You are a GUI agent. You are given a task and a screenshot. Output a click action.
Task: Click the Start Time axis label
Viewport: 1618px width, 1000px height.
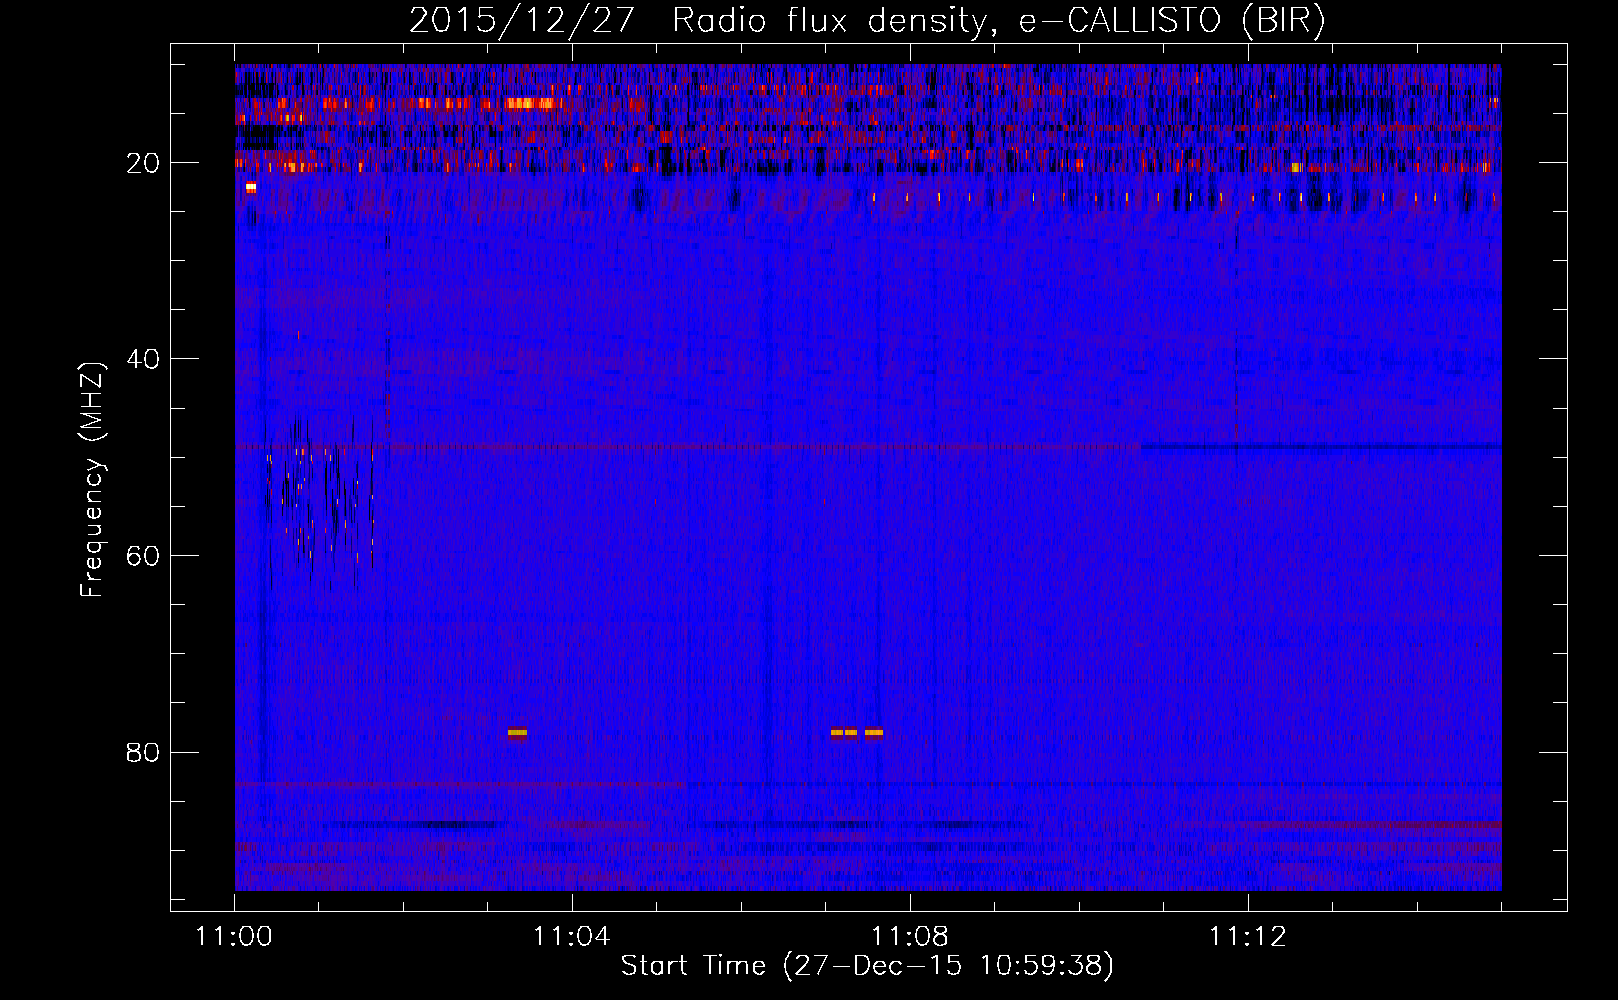click(867, 966)
